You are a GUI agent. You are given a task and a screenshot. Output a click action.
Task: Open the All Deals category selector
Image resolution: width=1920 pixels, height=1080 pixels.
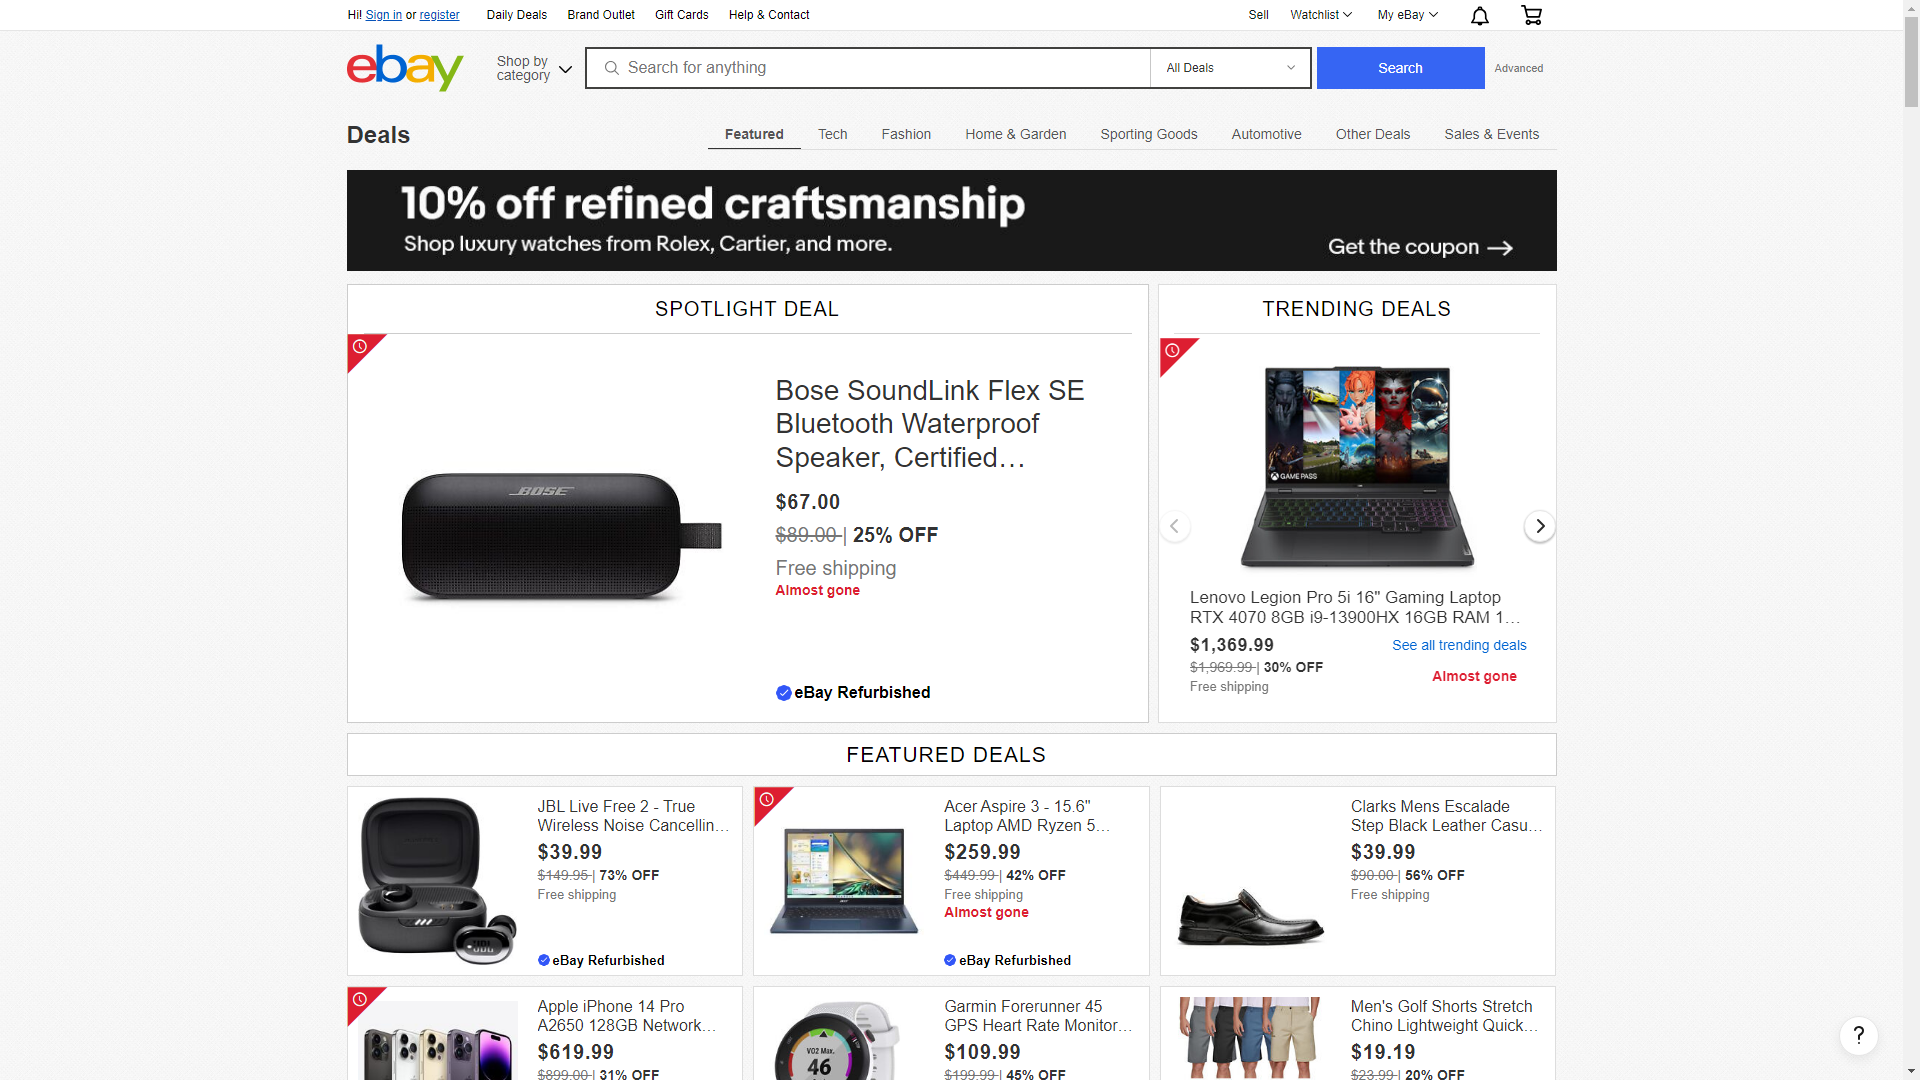click(1228, 67)
